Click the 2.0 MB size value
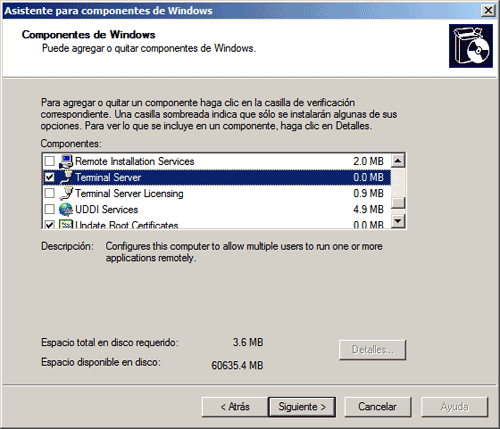Viewport: 500px width, 429px height. pyautogui.click(x=368, y=161)
